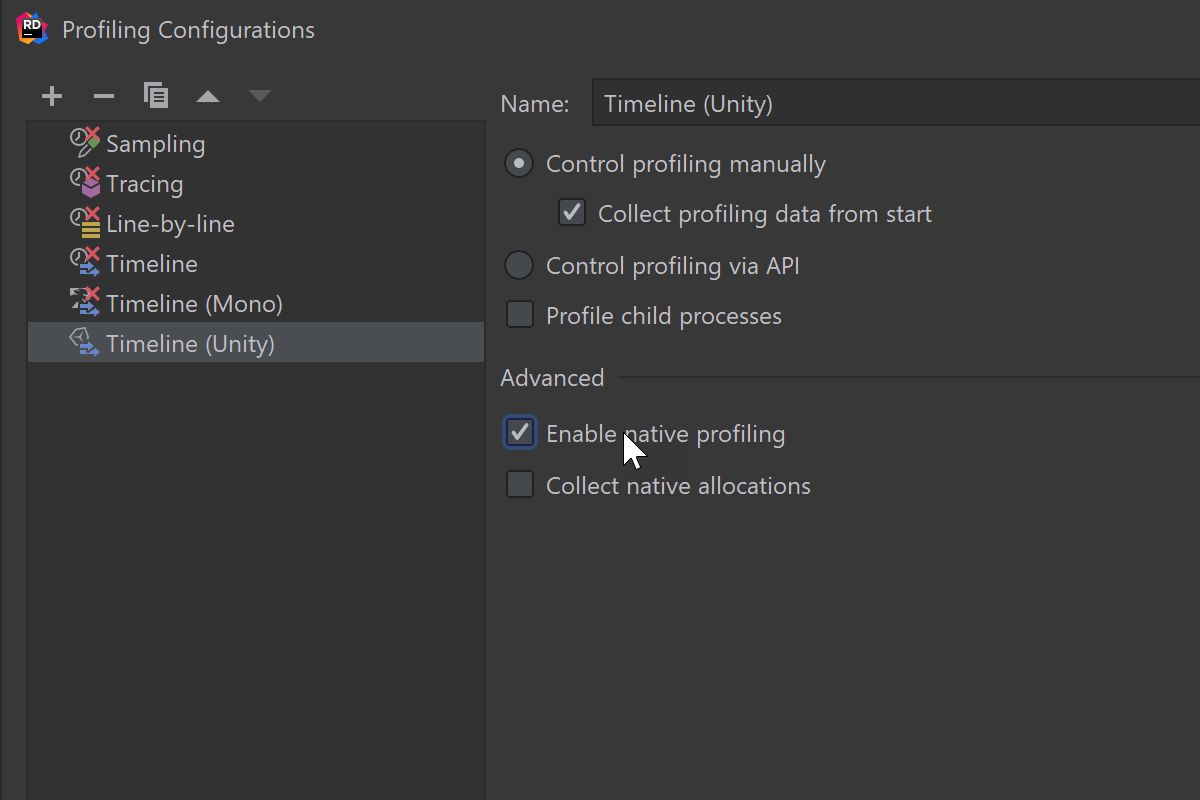Select the Timeline configuration in the list

[x=256, y=263]
